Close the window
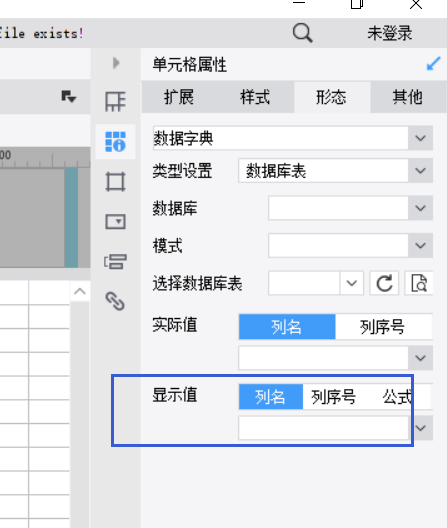Image resolution: width=447 pixels, height=528 pixels. click(416, 4)
